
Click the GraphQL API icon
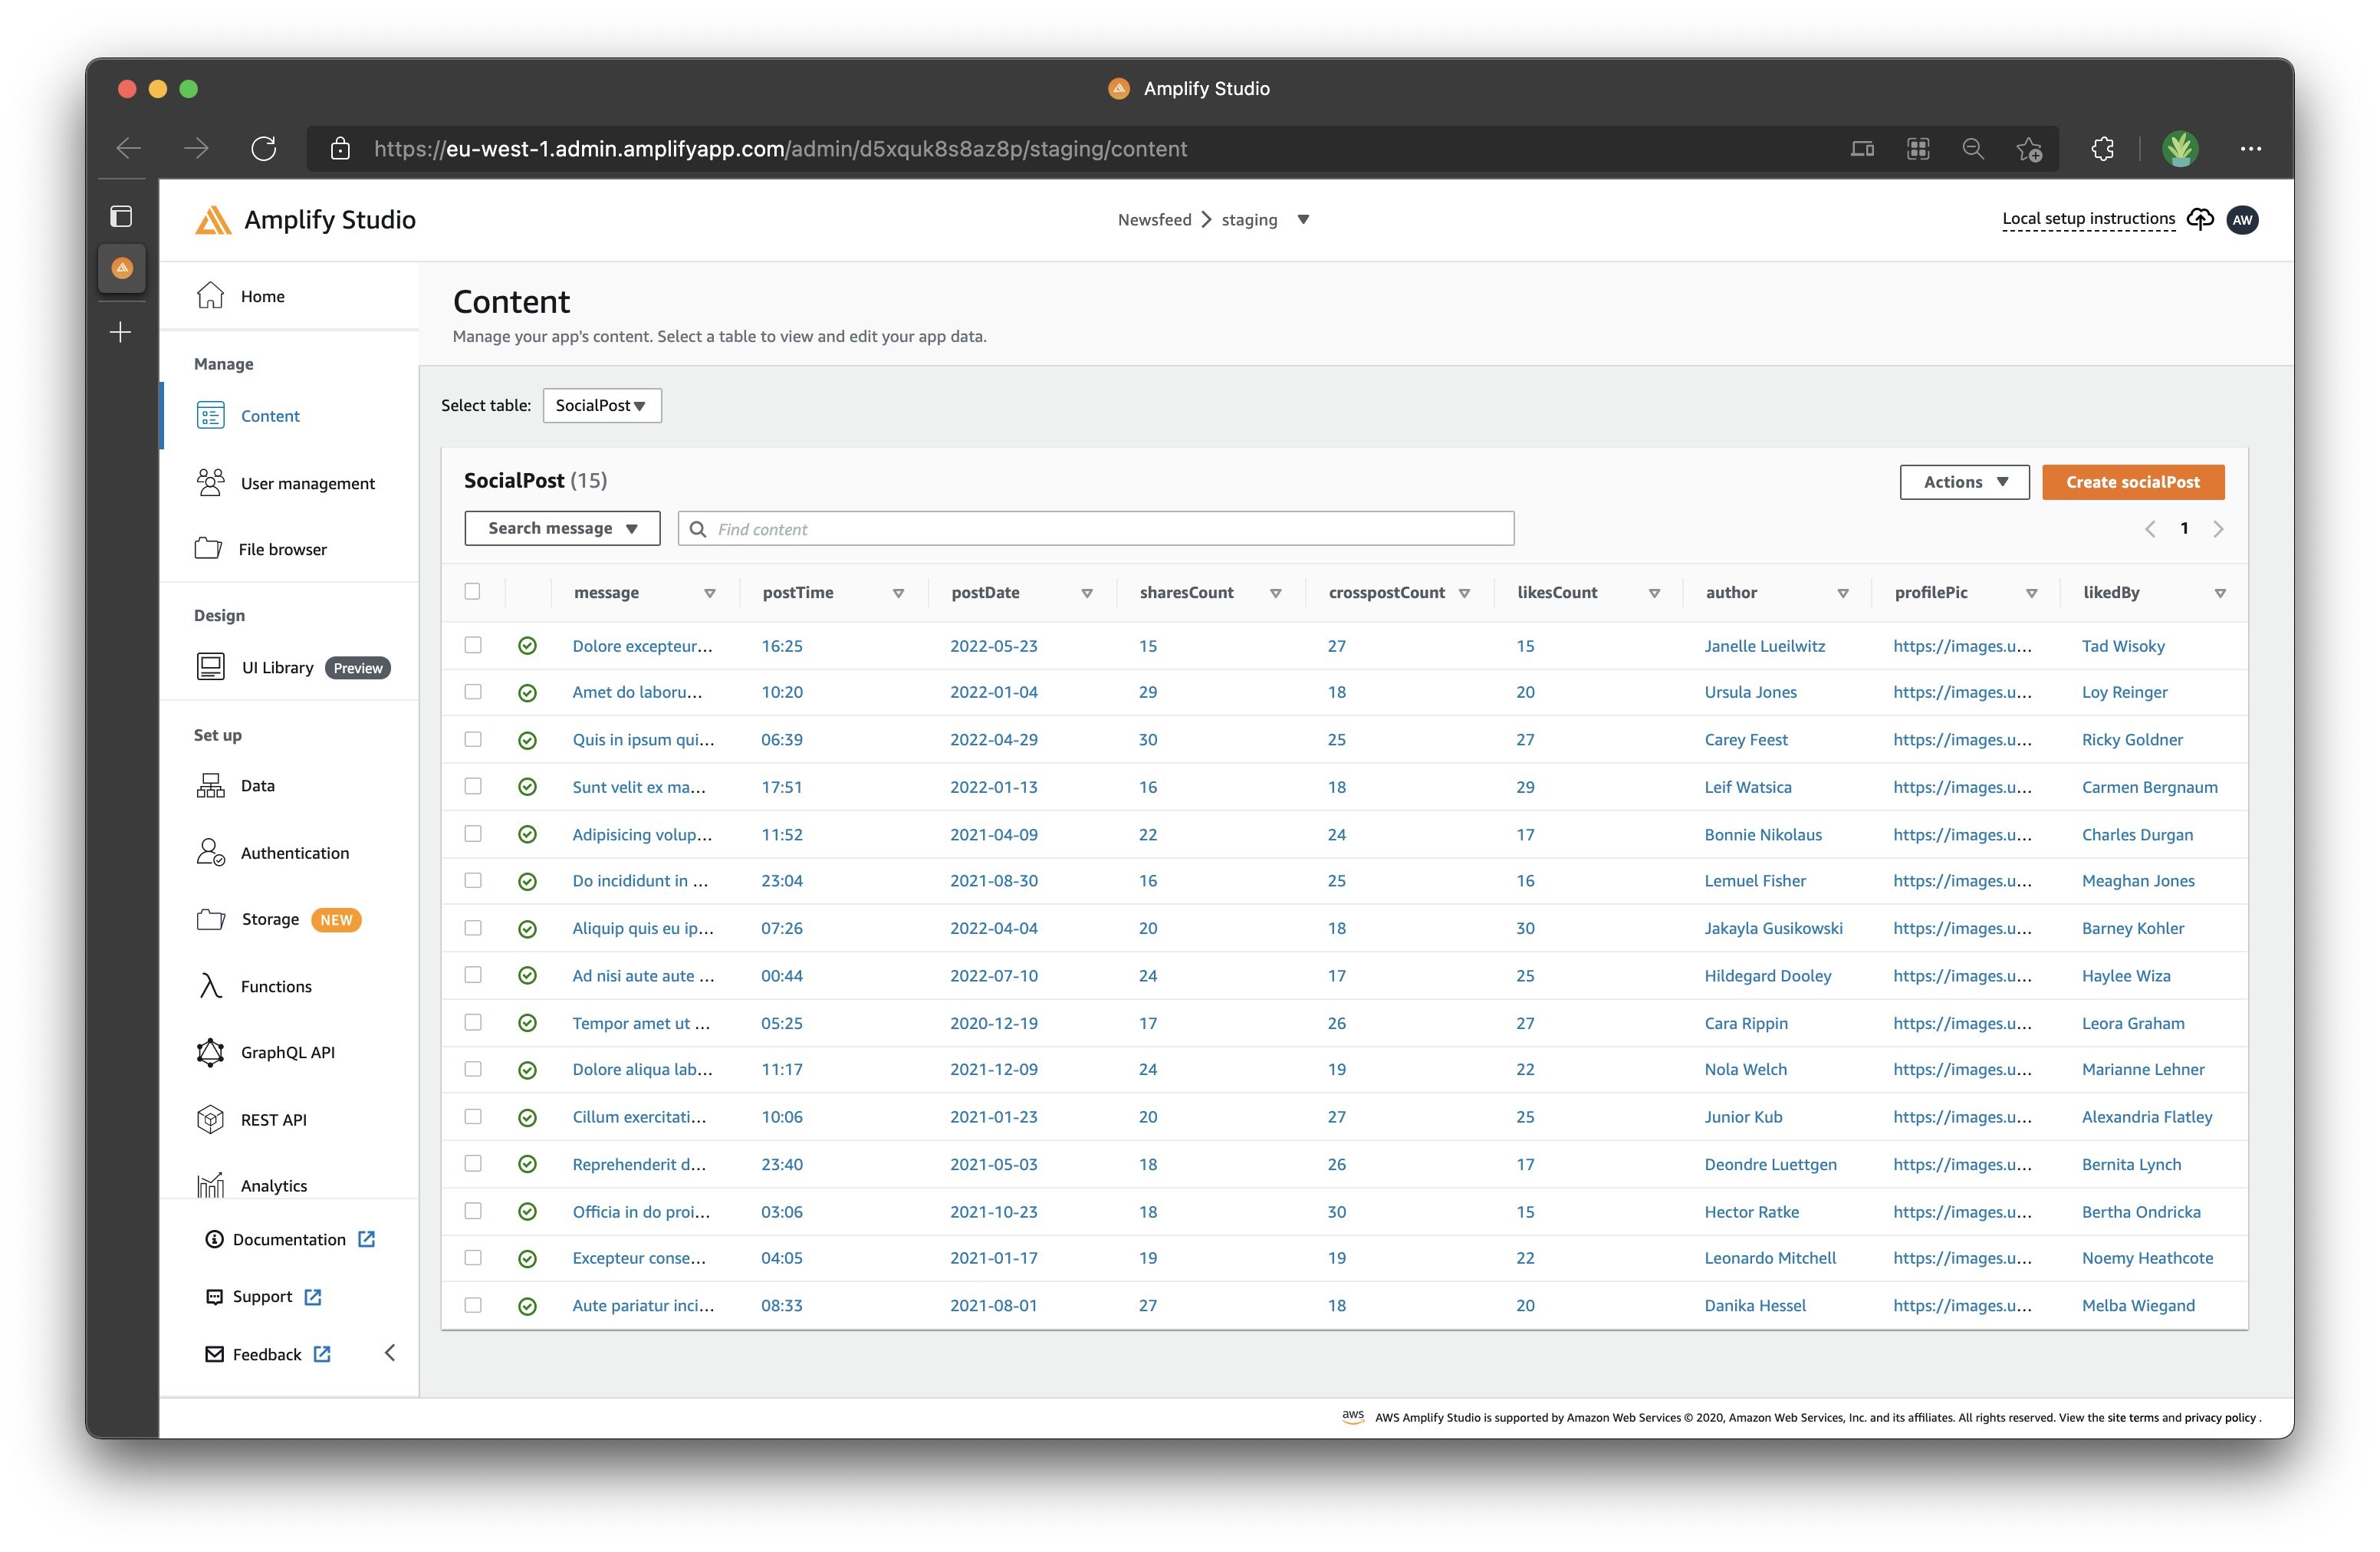coord(210,1052)
